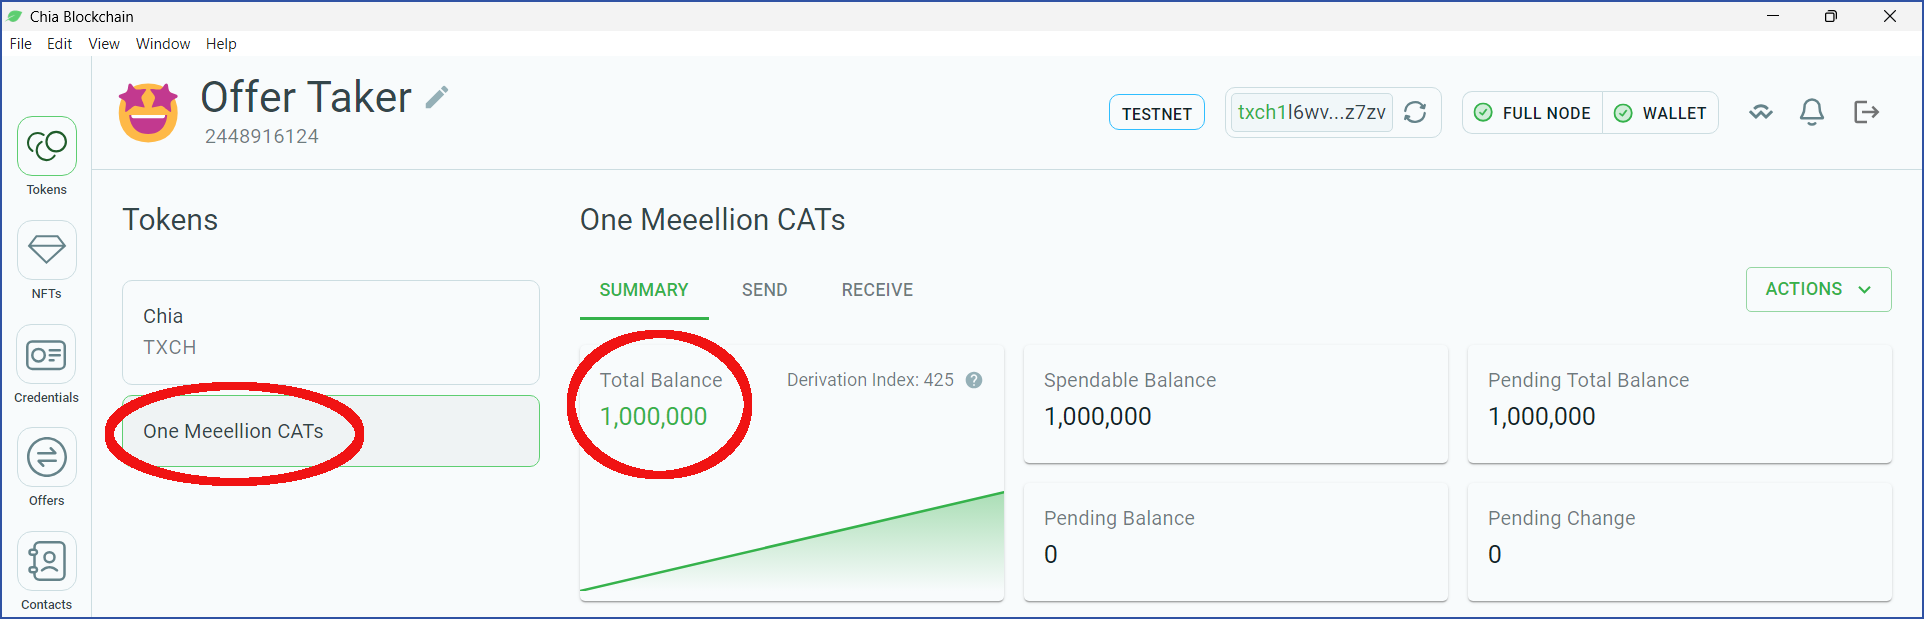Click the WALLET status button

[x=1661, y=113]
